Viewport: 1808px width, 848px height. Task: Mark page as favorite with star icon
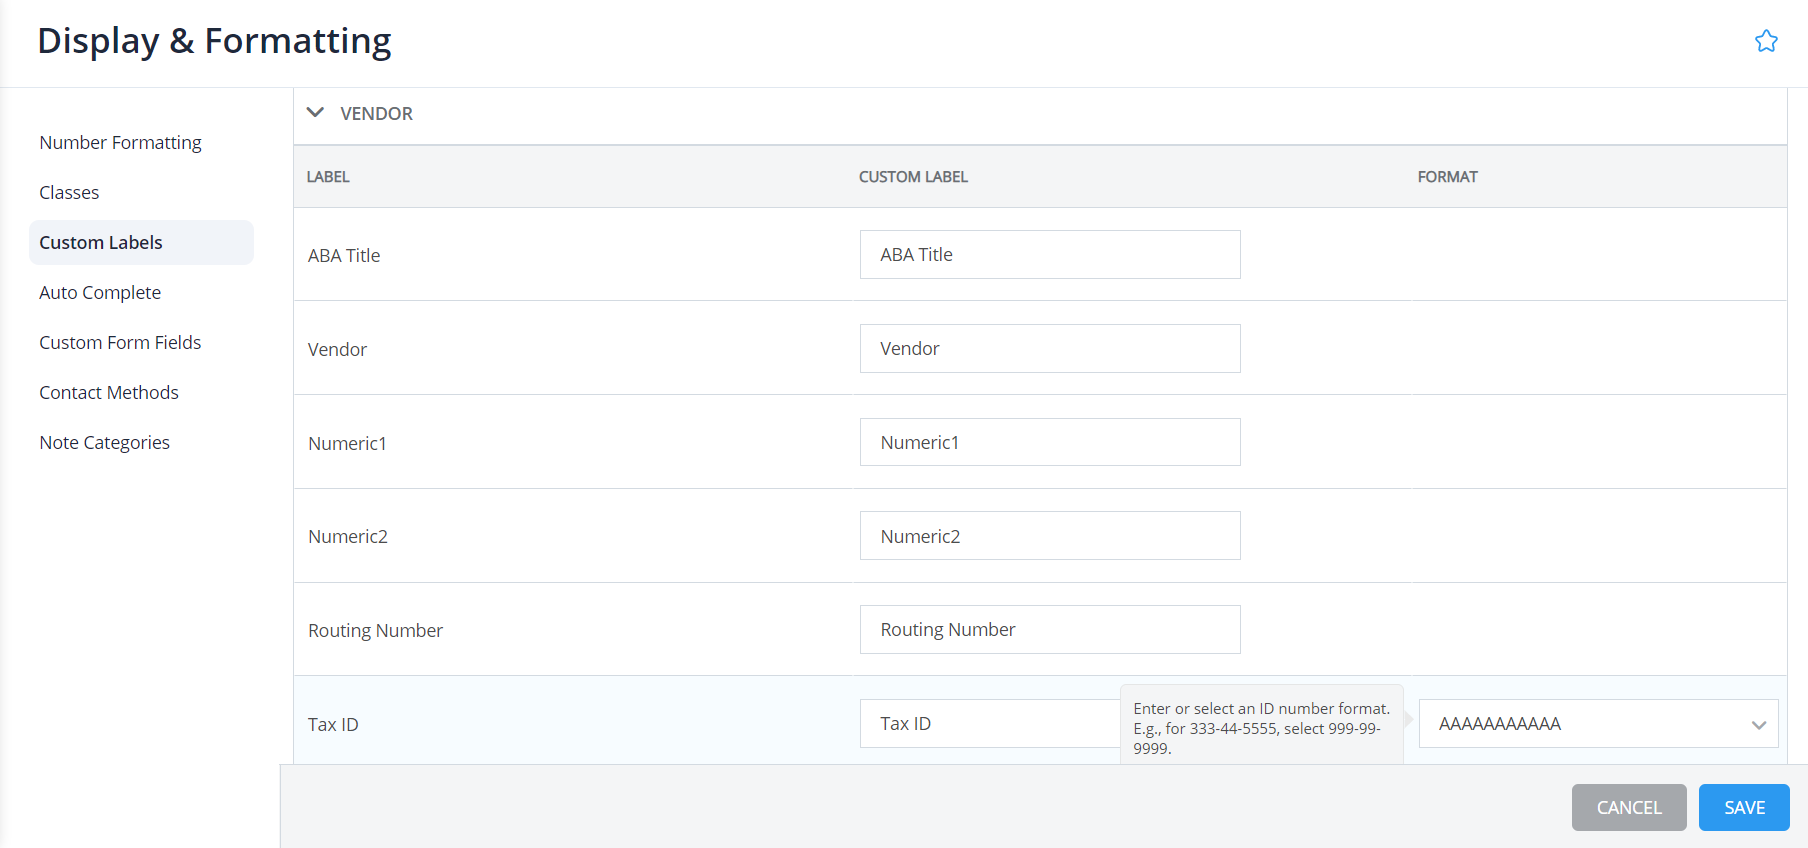click(x=1766, y=41)
